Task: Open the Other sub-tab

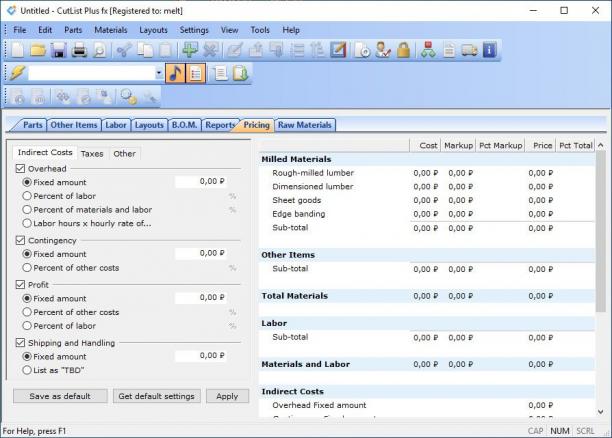Action: tap(125, 154)
